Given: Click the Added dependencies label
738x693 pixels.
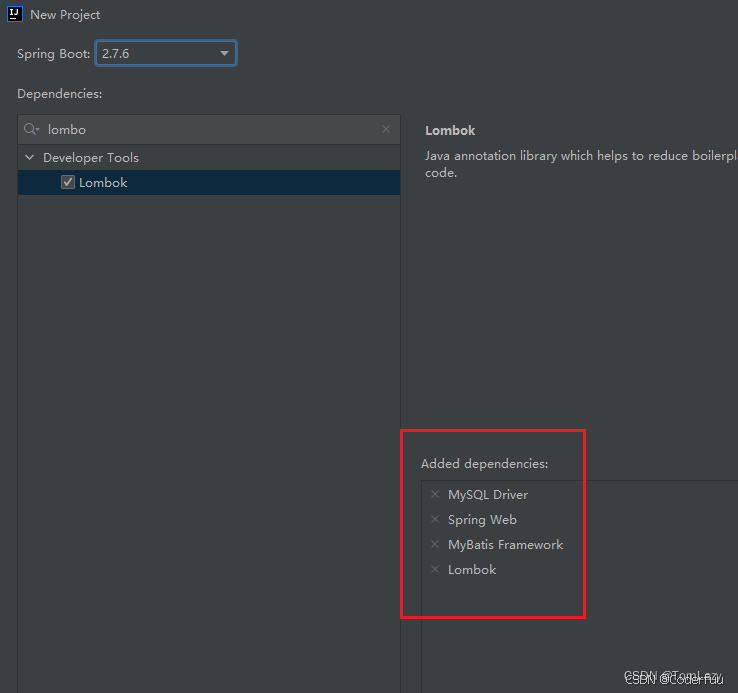Looking at the screenshot, I should click(x=484, y=464).
